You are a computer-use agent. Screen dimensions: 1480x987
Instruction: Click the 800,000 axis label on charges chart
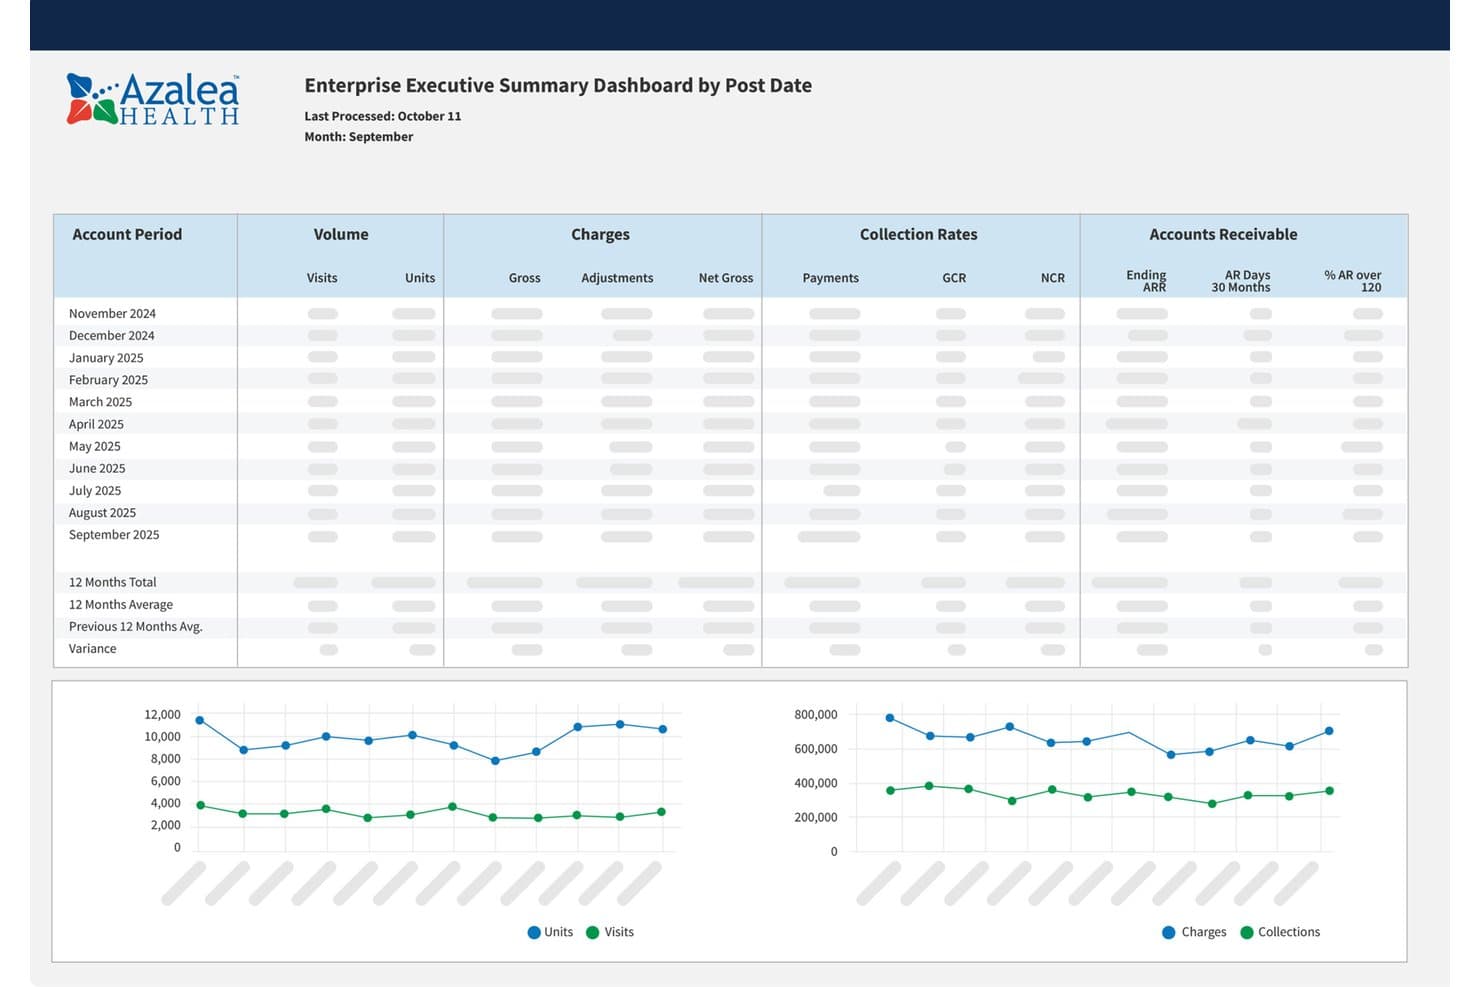click(x=816, y=714)
